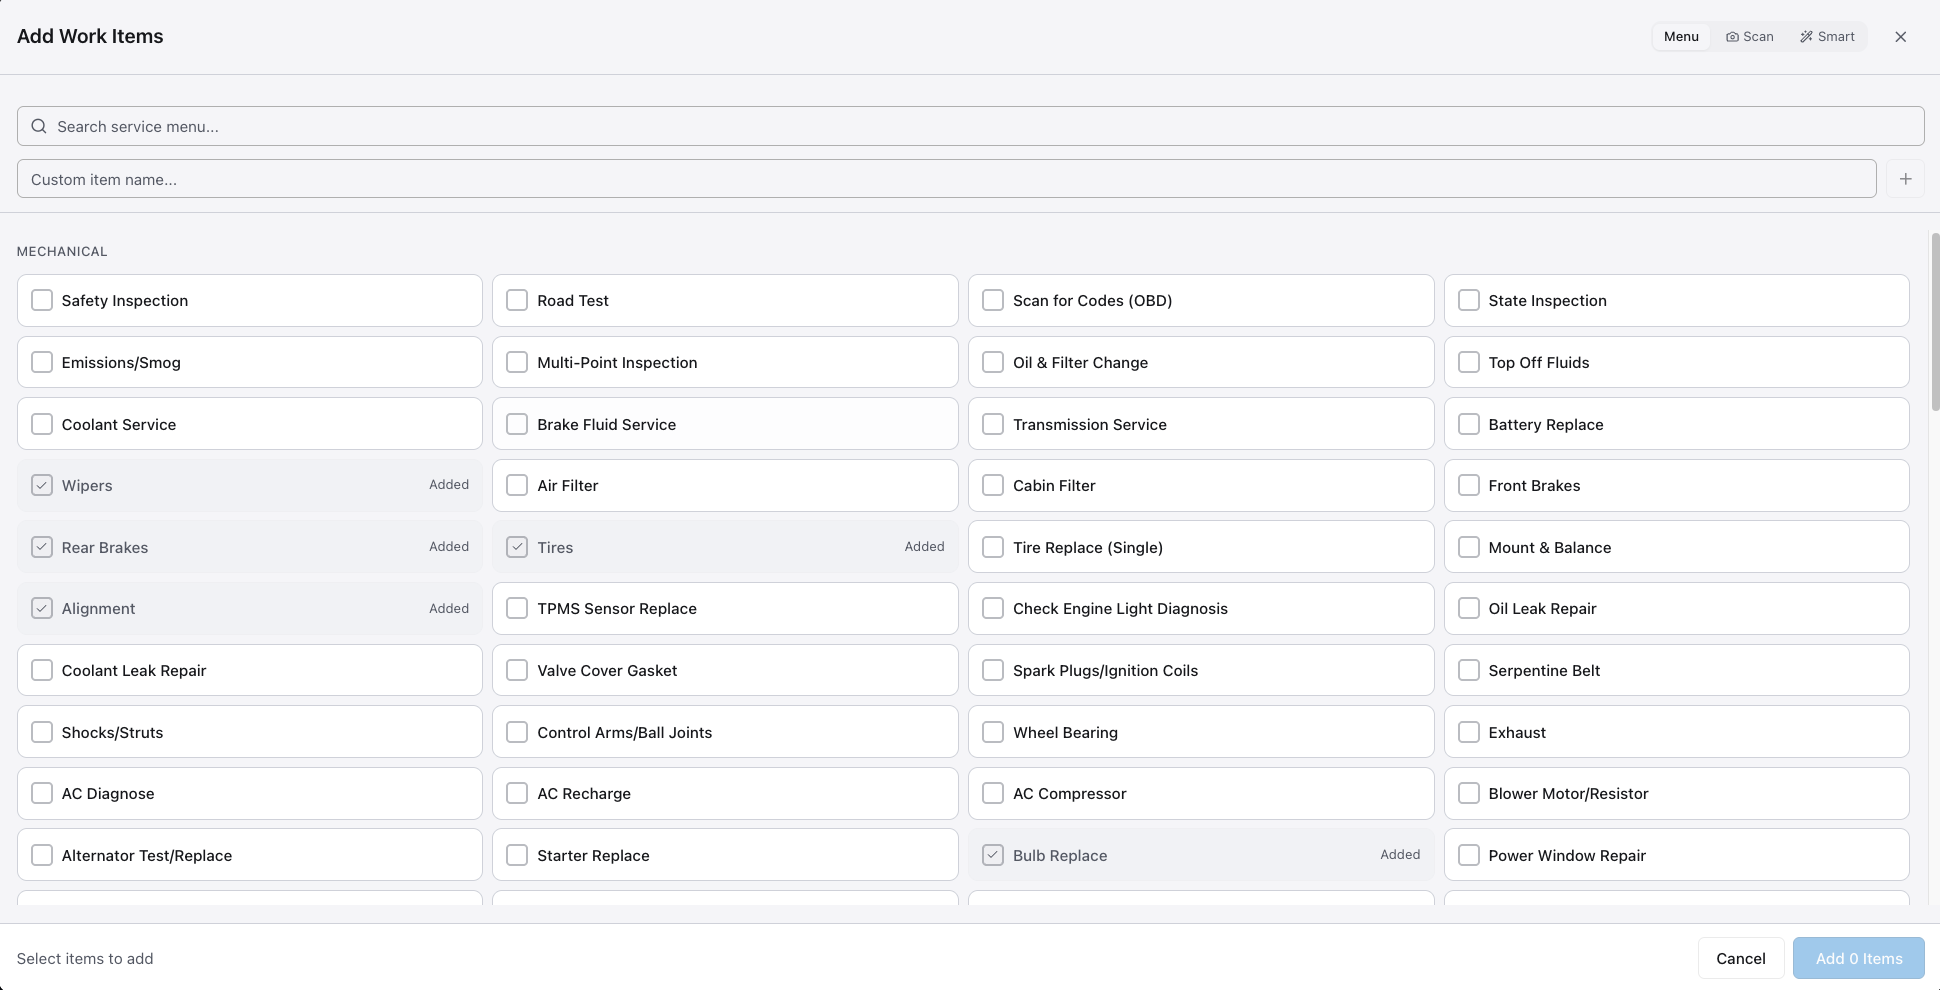1940x990 pixels.
Task: Check the Road Test checkbox
Action: (x=517, y=300)
